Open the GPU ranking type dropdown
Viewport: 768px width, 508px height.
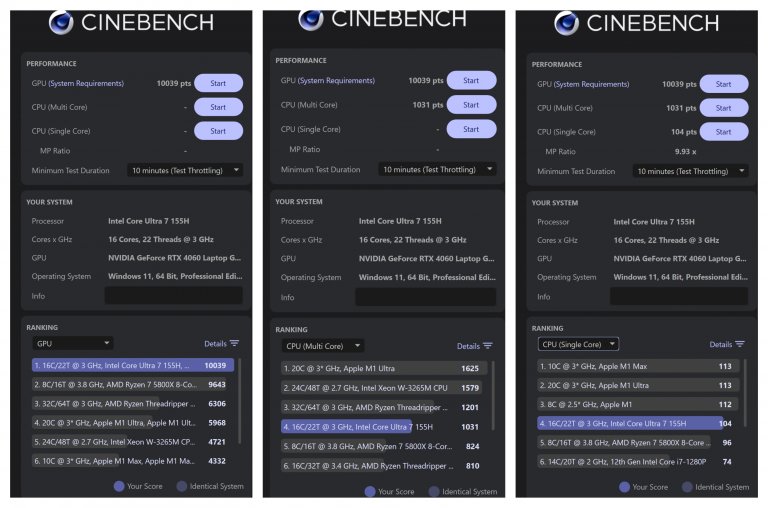[72, 343]
